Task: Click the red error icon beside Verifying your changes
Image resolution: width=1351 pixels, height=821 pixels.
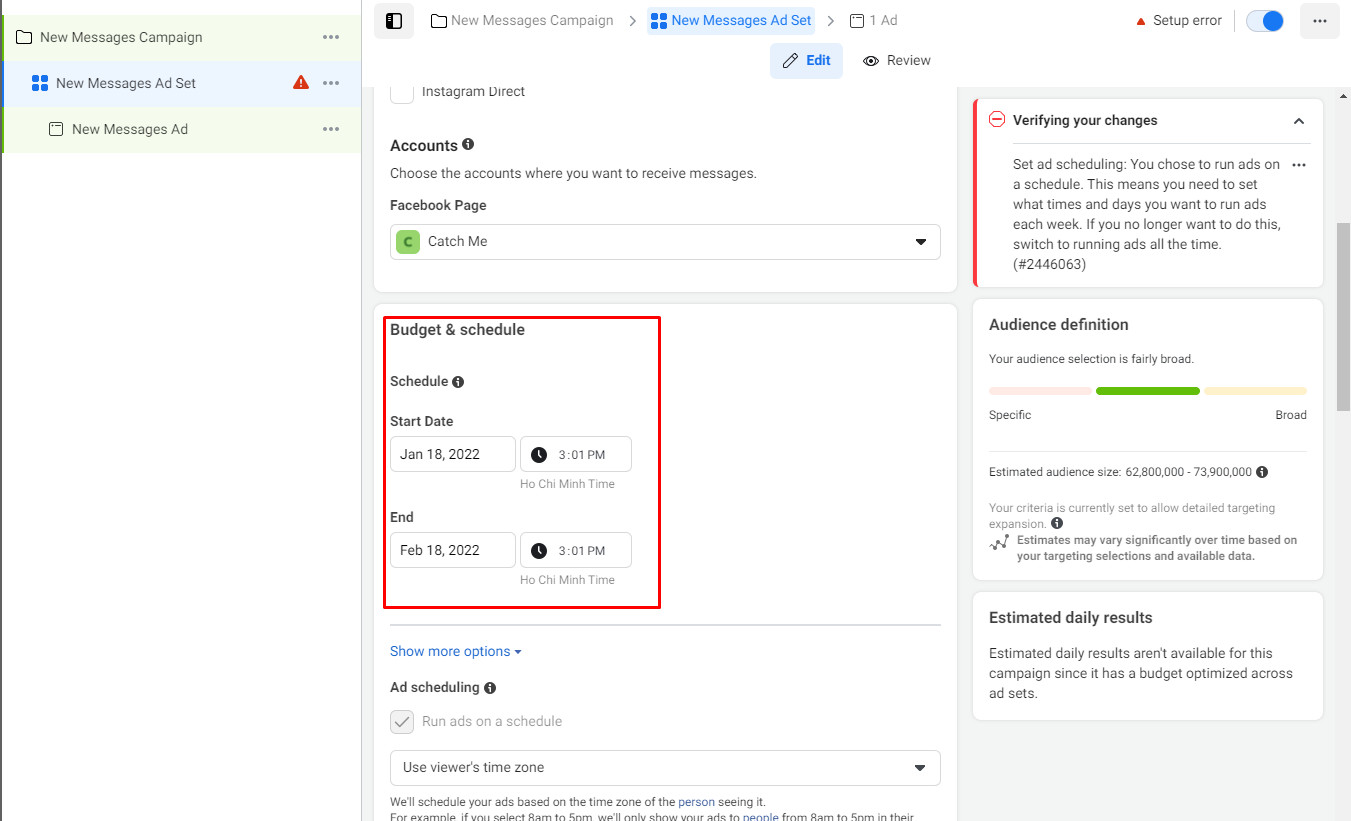Action: click(x=997, y=120)
